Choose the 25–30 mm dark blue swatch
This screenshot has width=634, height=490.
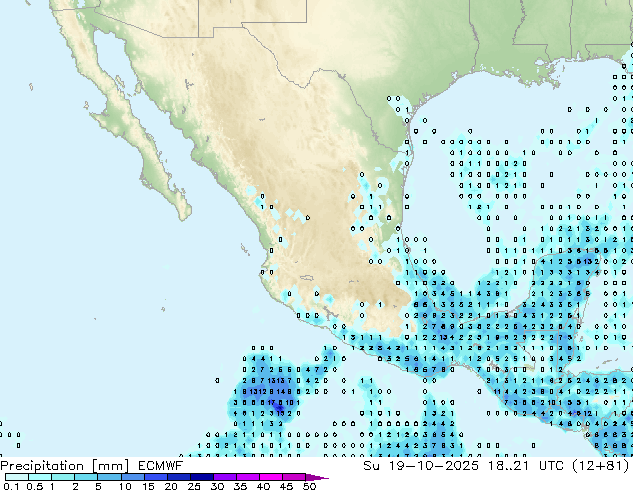pyautogui.click(x=202, y=477)
